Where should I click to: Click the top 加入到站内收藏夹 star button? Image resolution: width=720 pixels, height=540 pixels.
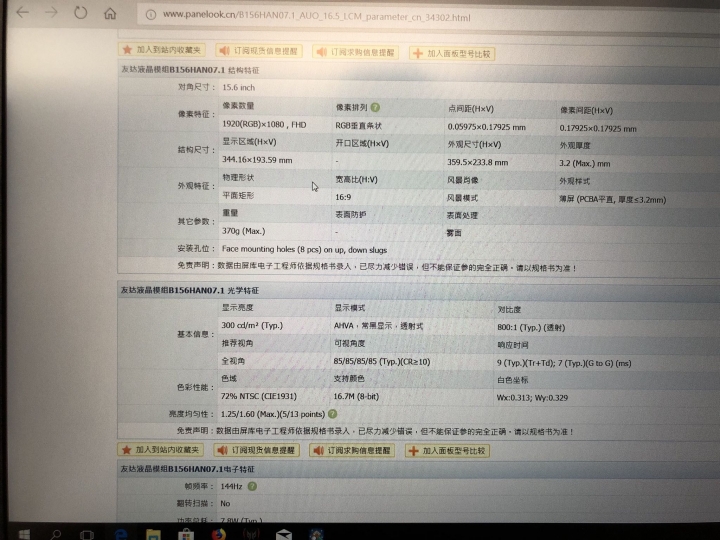tap(162, 50)
